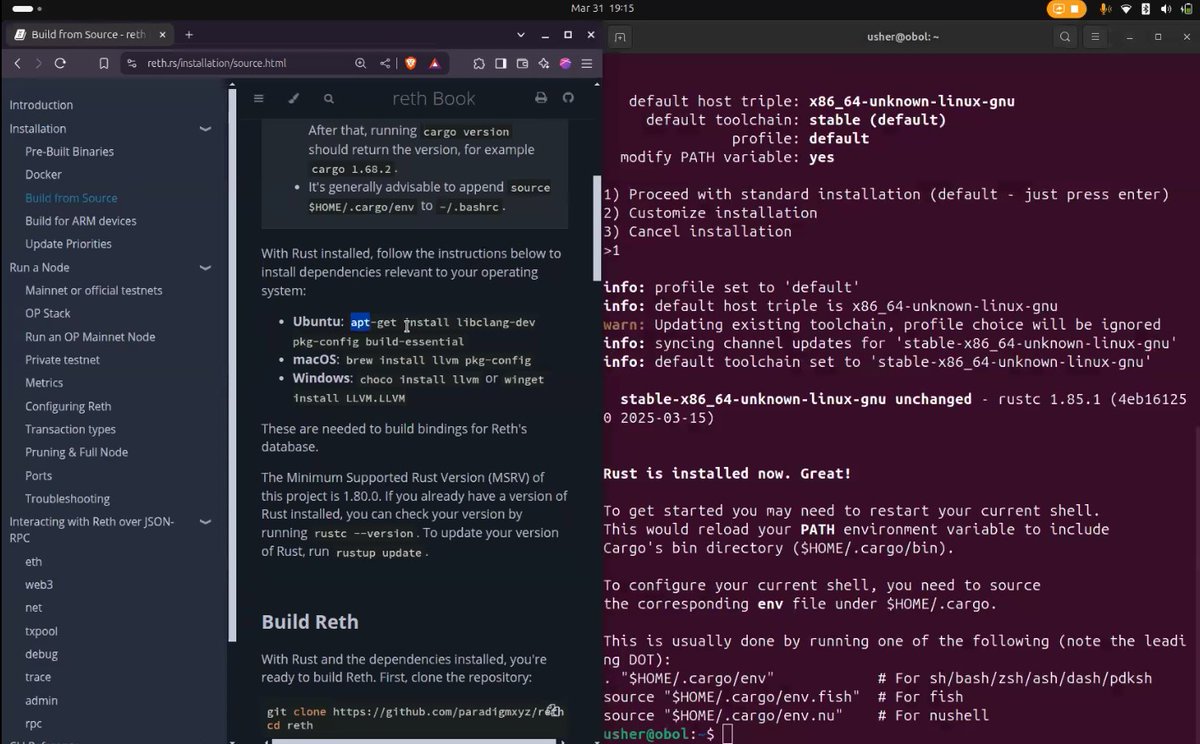This screenshot has width=1200, height=744.
Task: Open txpool namespace page
Action: coord(41,631)
